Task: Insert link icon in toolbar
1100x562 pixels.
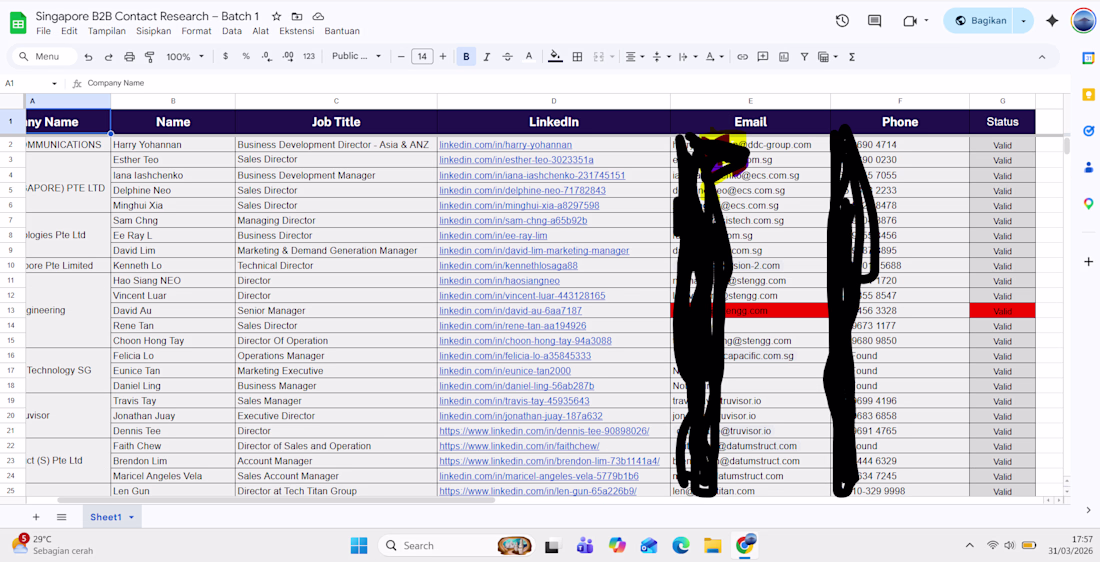Action: tap(742, 57)
